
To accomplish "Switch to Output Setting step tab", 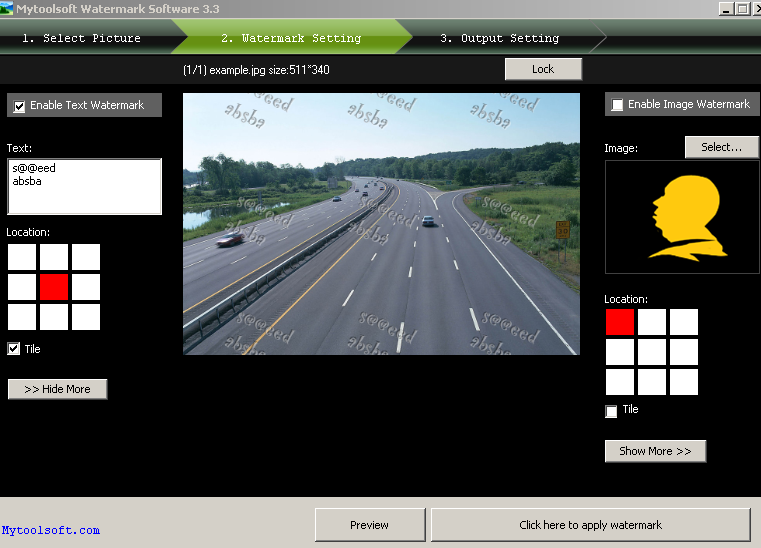I will pos(500,38).
